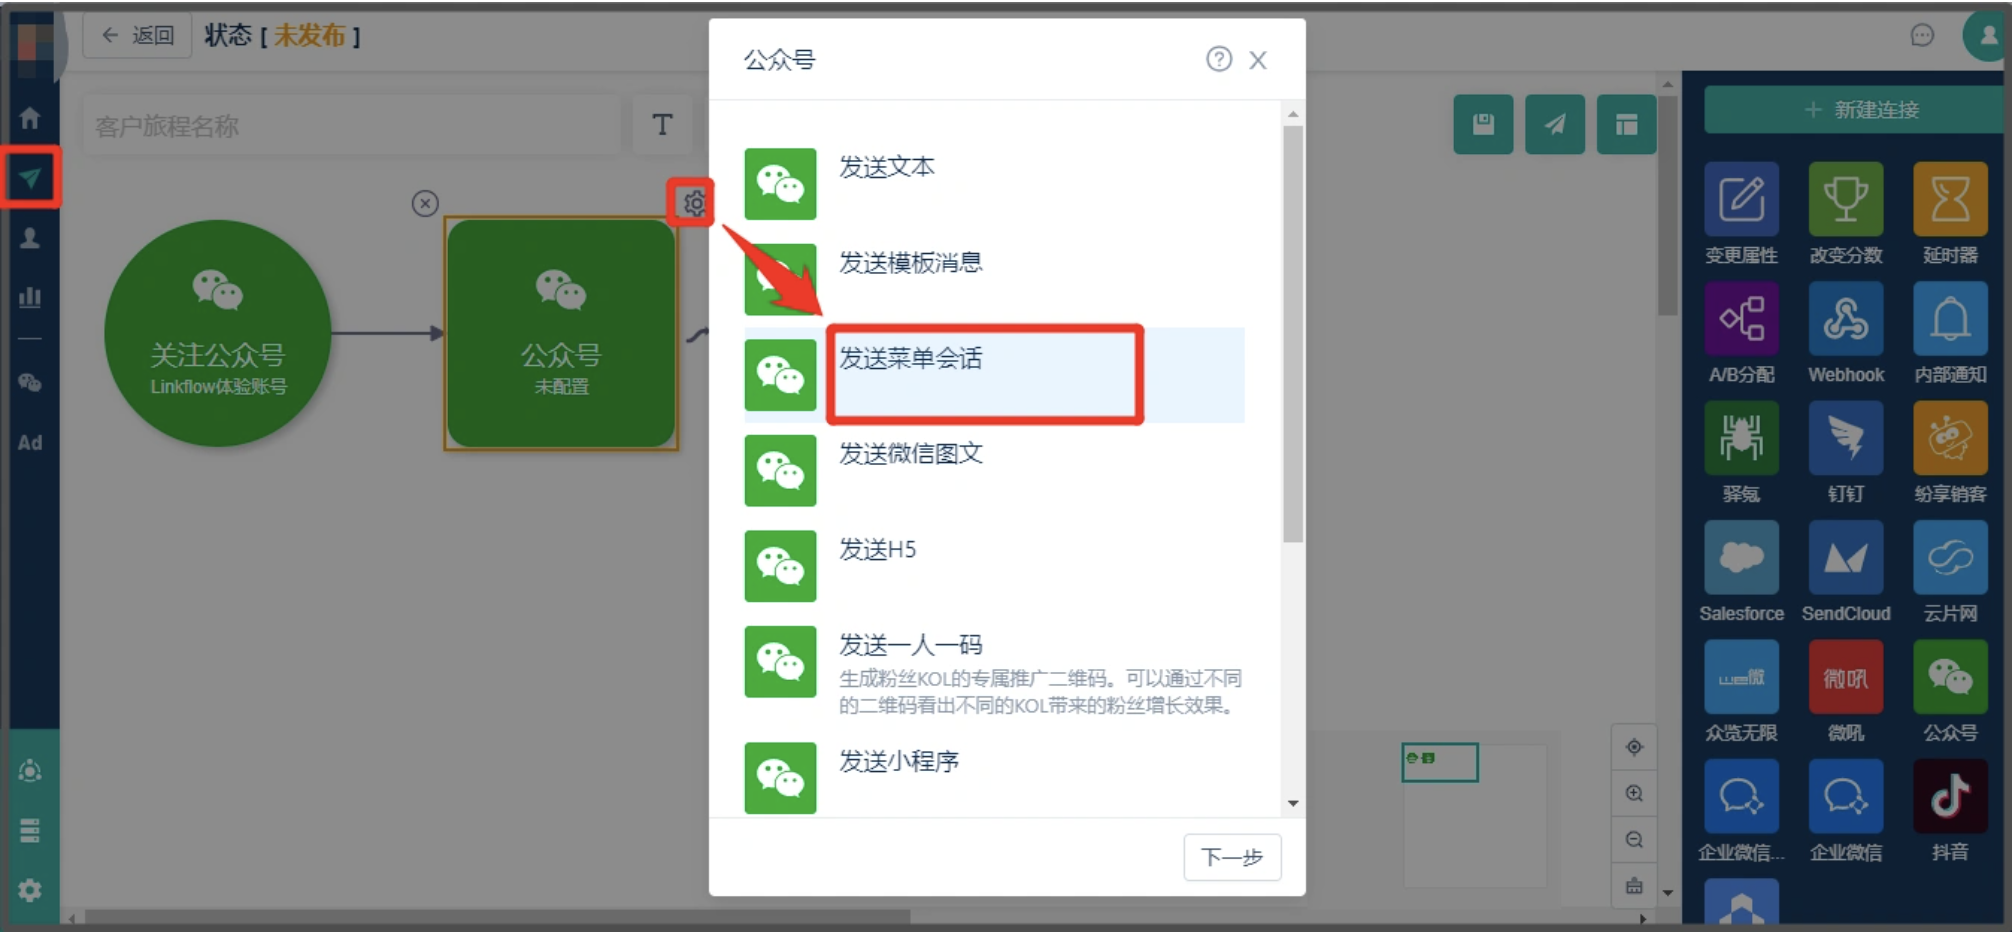Image resolution: width=2016 pixels, height=934 pixels.
Task: Click the publish paper-plane toolbar icon
Action: point(1555,125)
